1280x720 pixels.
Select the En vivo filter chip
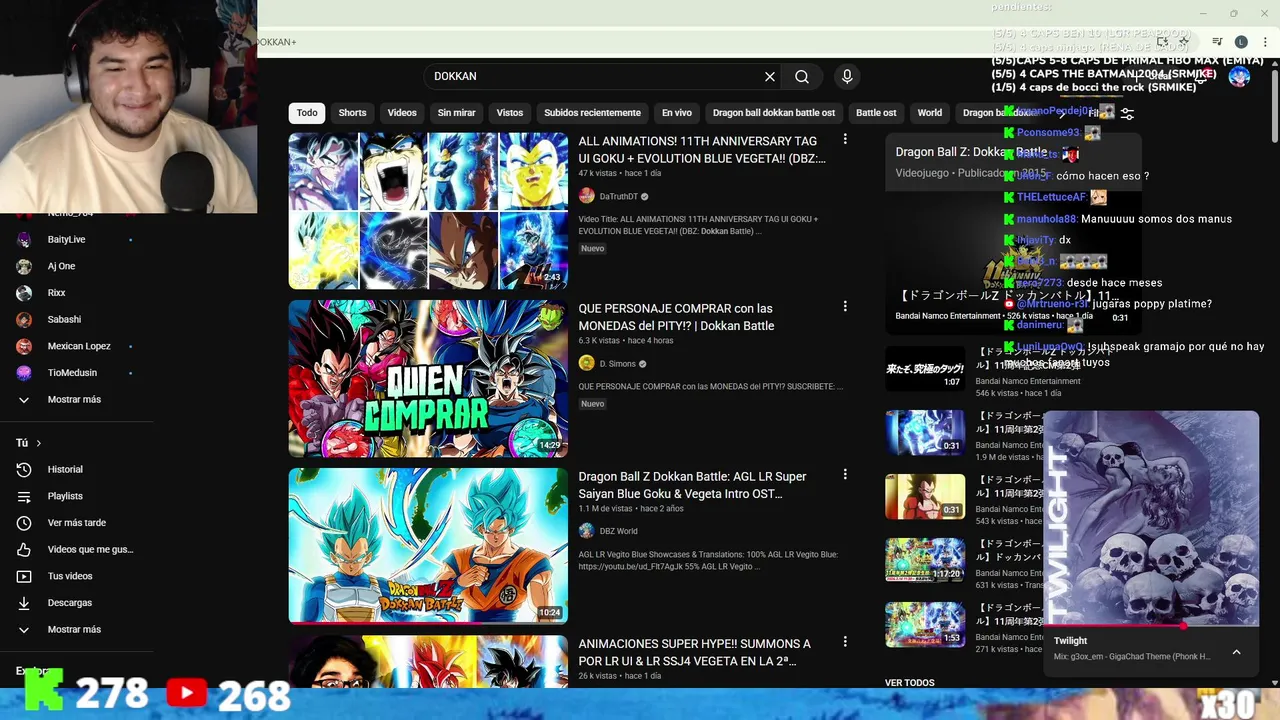(677, 113)
